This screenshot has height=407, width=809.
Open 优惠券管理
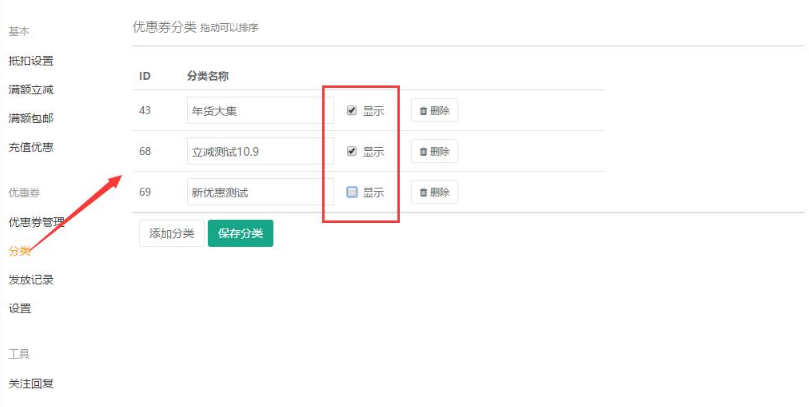tap(37, 222)
